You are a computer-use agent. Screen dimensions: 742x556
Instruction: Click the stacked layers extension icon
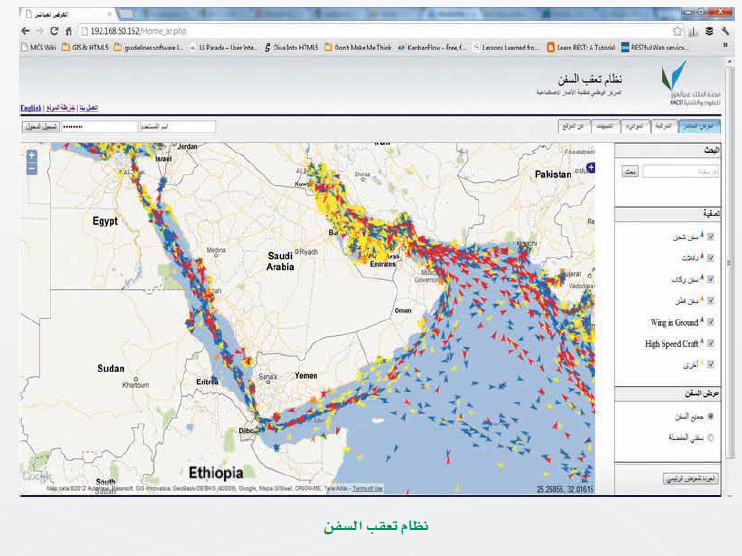tap(709, 31)
